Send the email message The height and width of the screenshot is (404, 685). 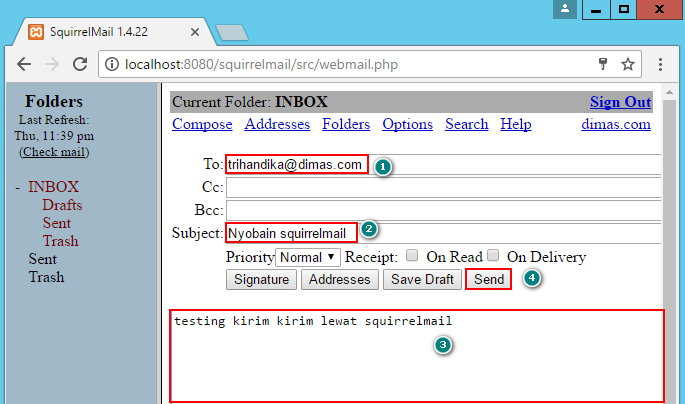pyautogui.click(x=488, y=280)
